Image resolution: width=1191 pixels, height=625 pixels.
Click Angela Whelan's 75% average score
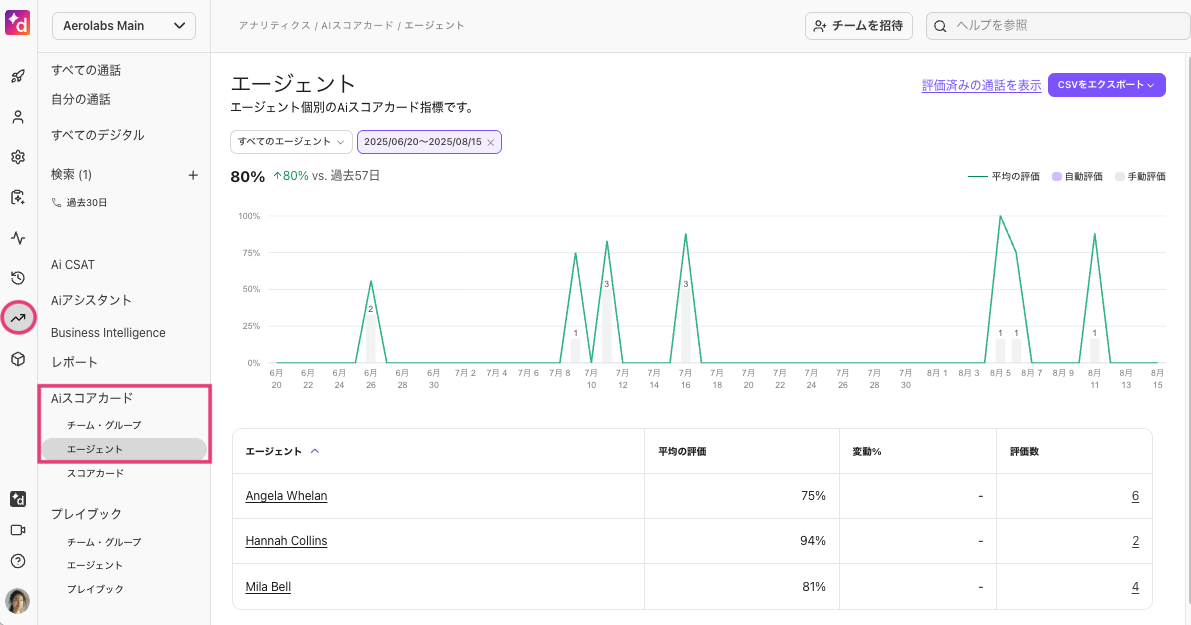click(x=813, y=496)
